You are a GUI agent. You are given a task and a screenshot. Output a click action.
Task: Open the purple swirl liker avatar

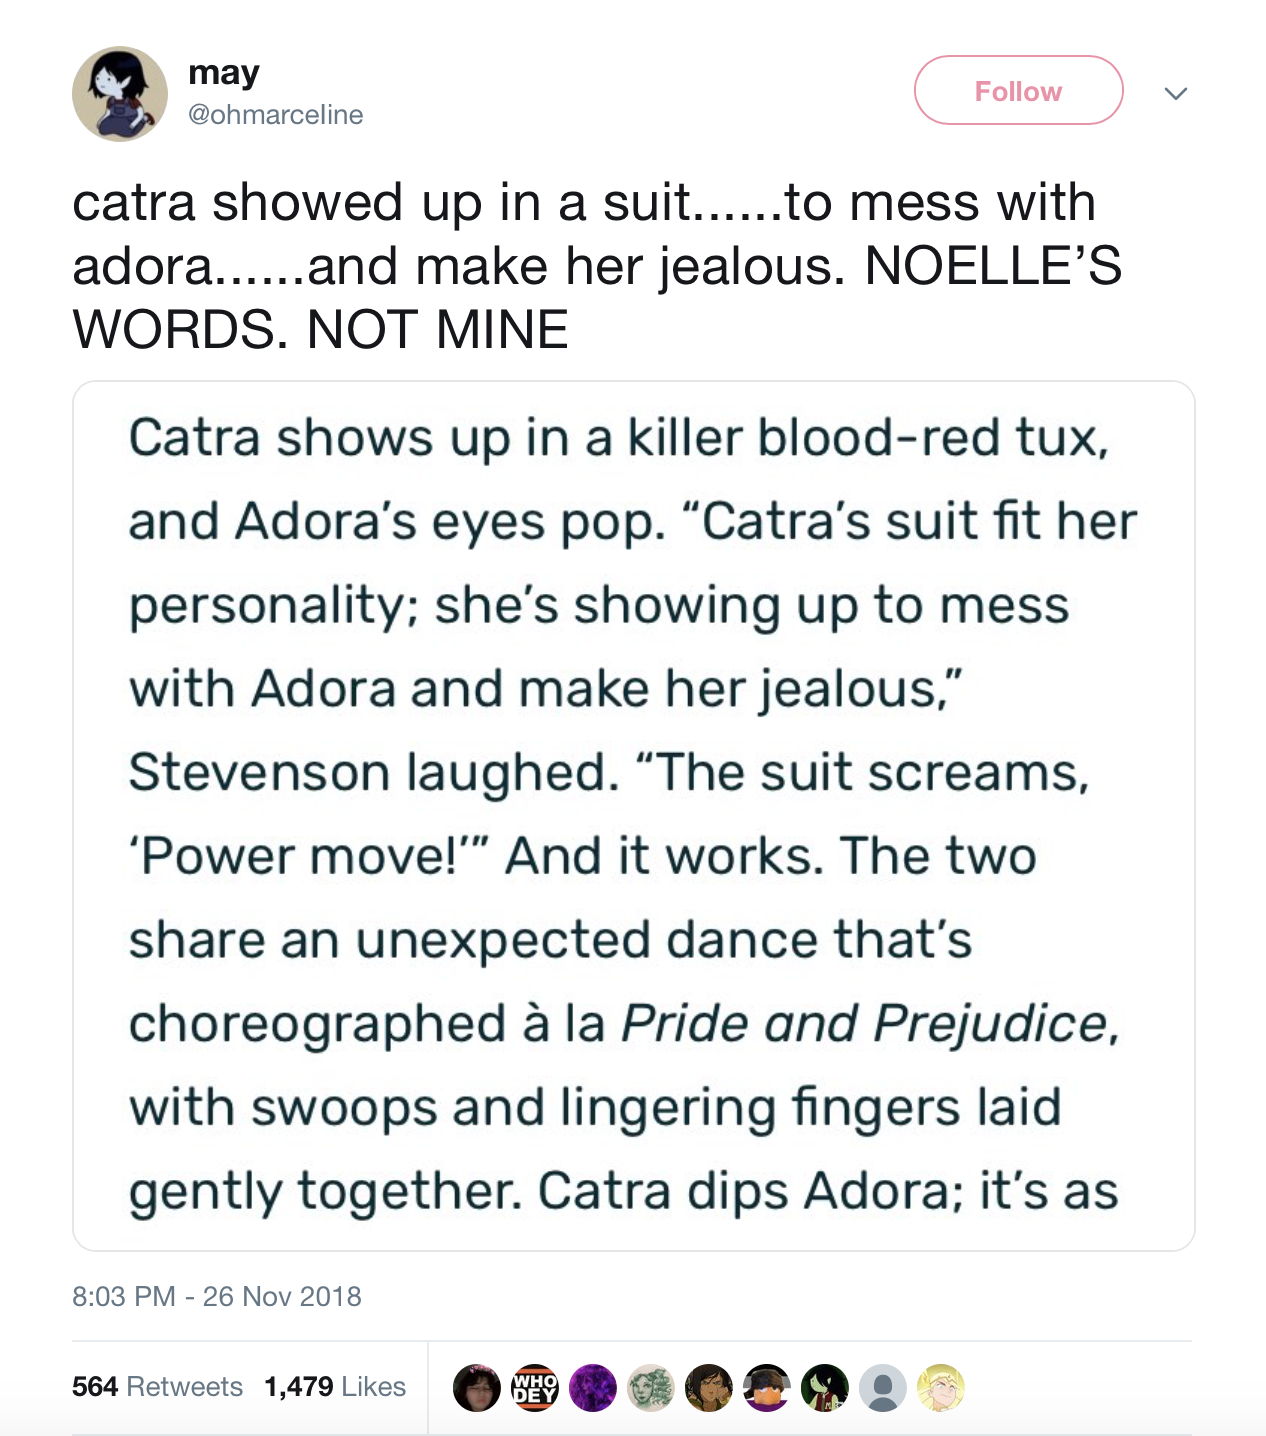pos(593,1388)
